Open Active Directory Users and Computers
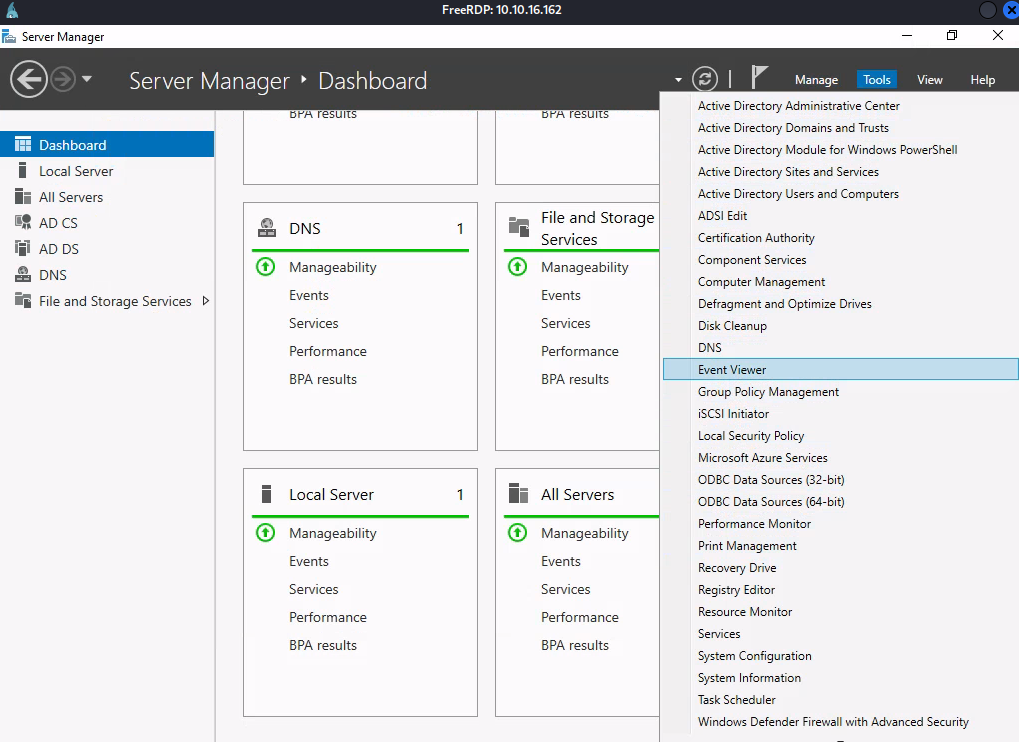This screenshot has height=742, width=1019. pos(841,194)
